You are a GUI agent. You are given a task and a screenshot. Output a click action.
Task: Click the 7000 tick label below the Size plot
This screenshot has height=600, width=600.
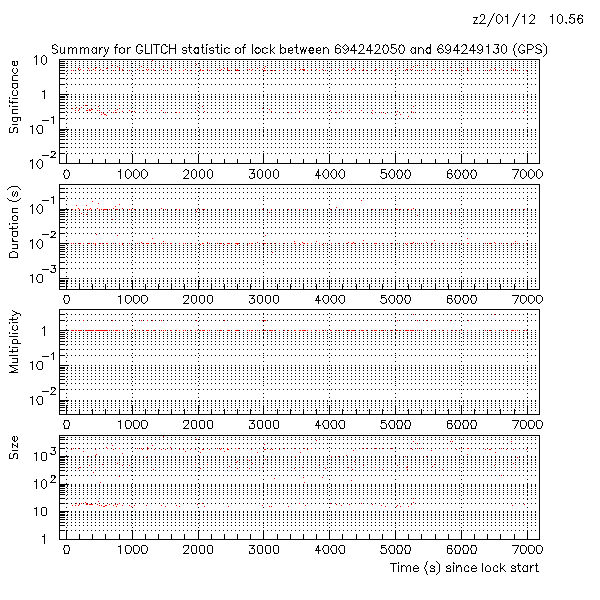point(526,549)
